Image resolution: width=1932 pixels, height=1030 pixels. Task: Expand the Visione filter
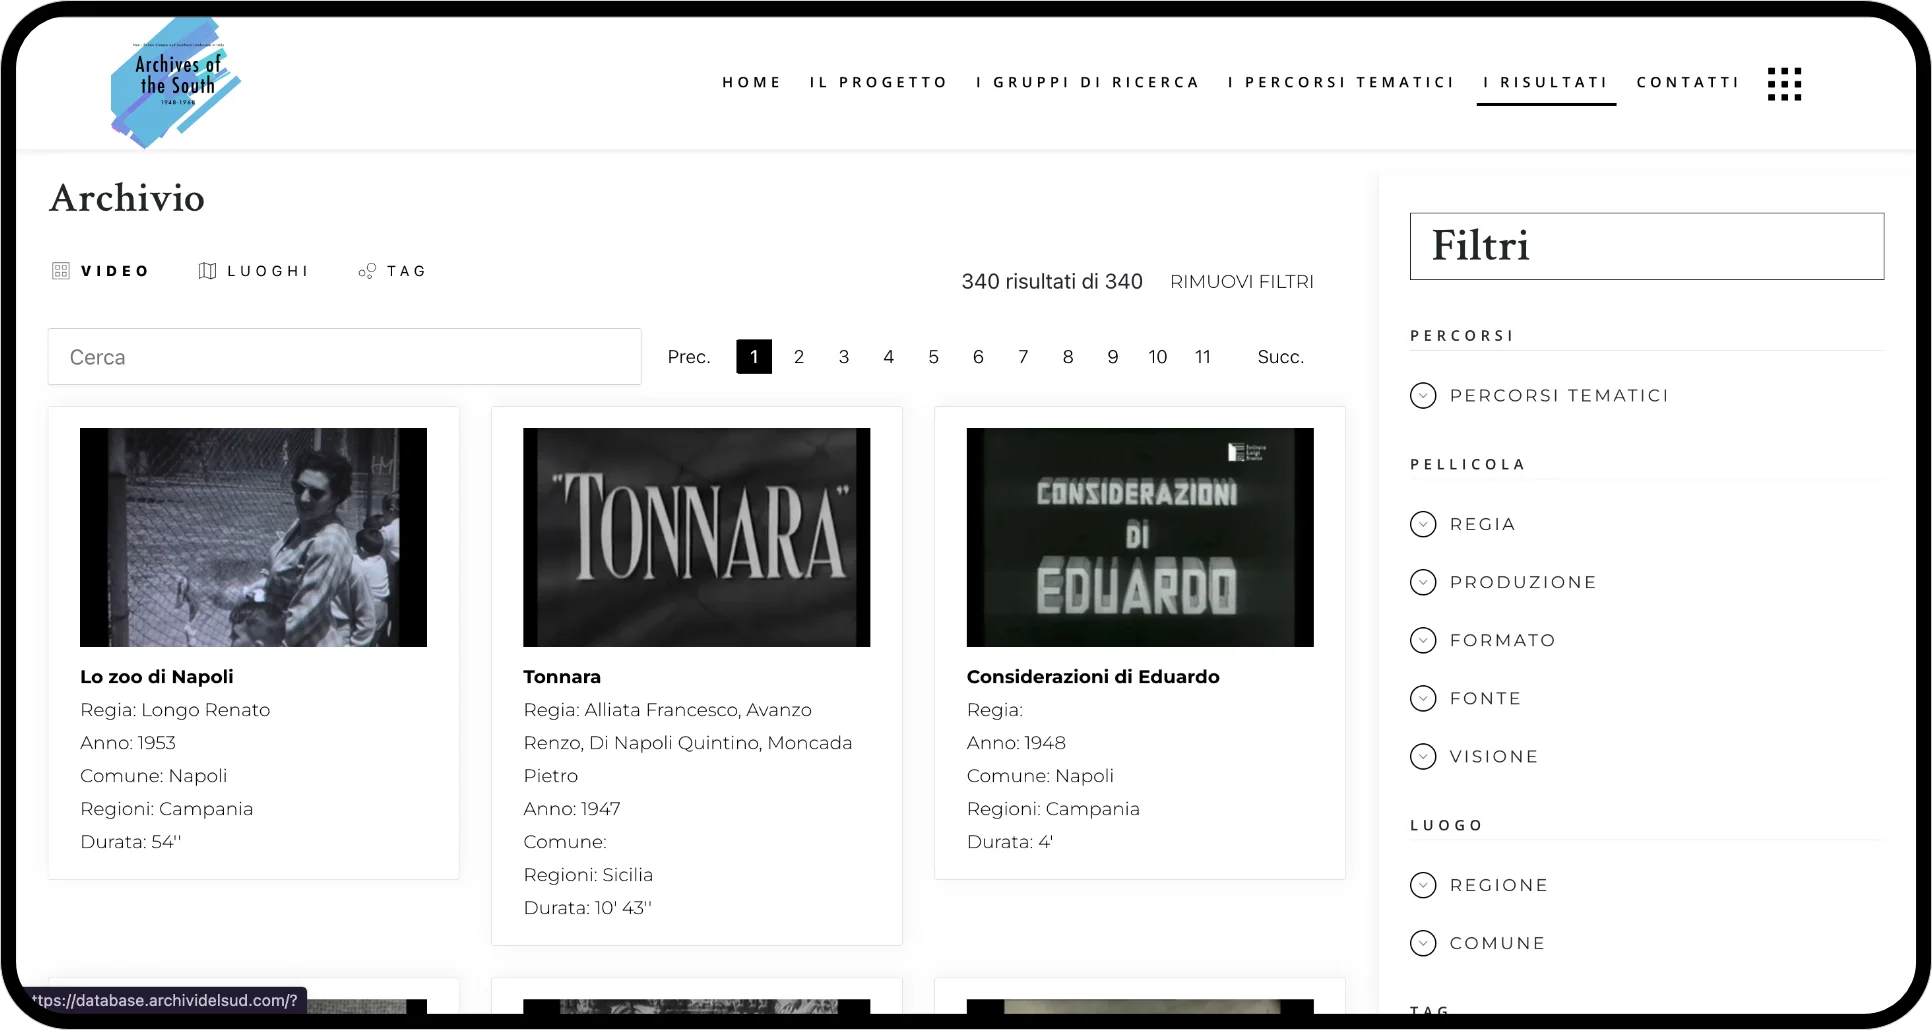coord(1423,756)
